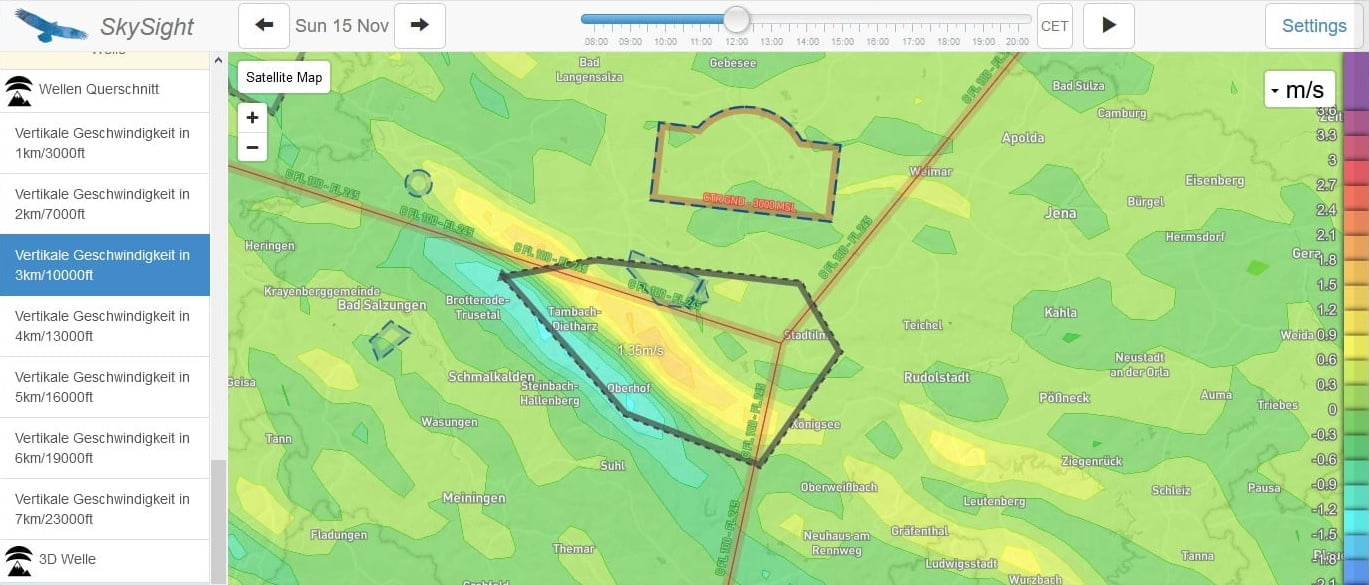Open the m/s units dropdown
The height and width of the screenshot is (585, 1369).
click(x=1299, y=90)
